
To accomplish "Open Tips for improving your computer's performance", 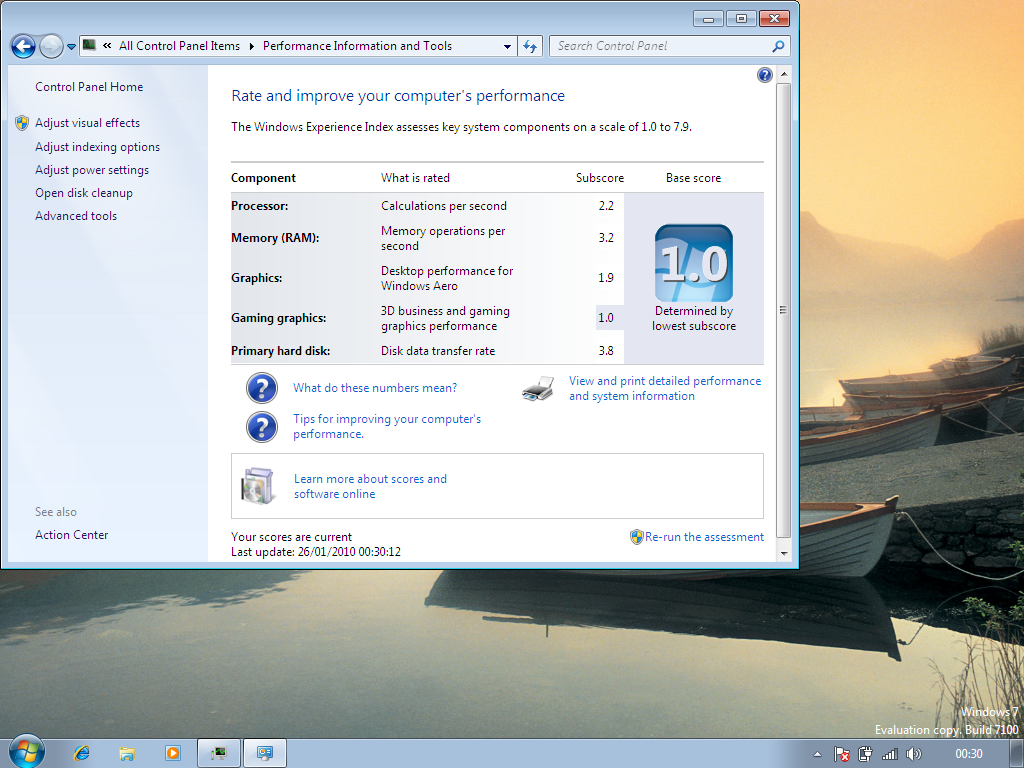I will click(x=387, y=426).
